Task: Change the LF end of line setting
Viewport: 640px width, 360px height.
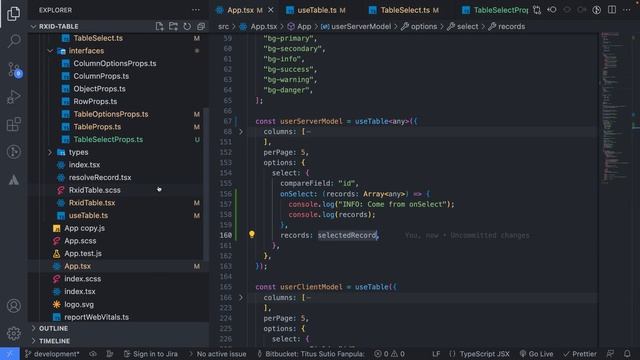Action: pyautogui.click(x=436, y=354)
